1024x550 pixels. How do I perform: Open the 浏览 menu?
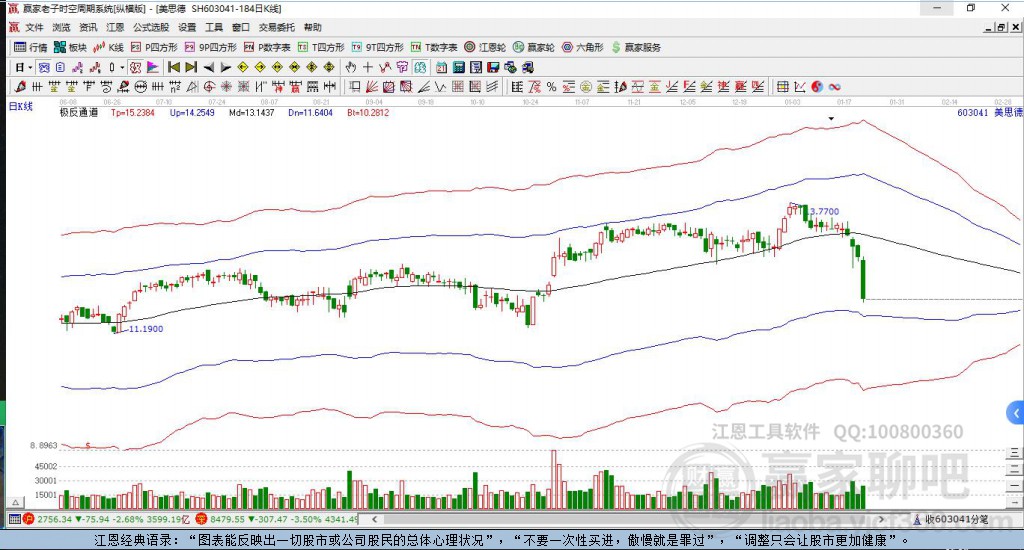click(61, 27)
